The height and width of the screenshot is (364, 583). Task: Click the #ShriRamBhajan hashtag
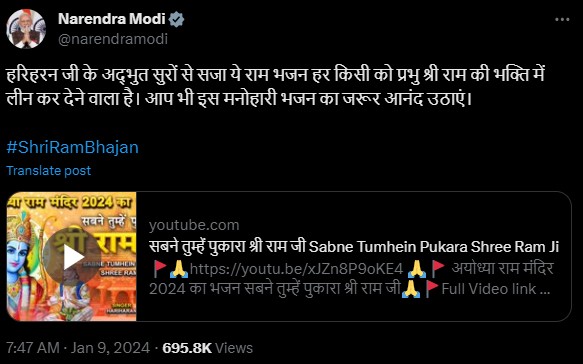click(73, 147)
